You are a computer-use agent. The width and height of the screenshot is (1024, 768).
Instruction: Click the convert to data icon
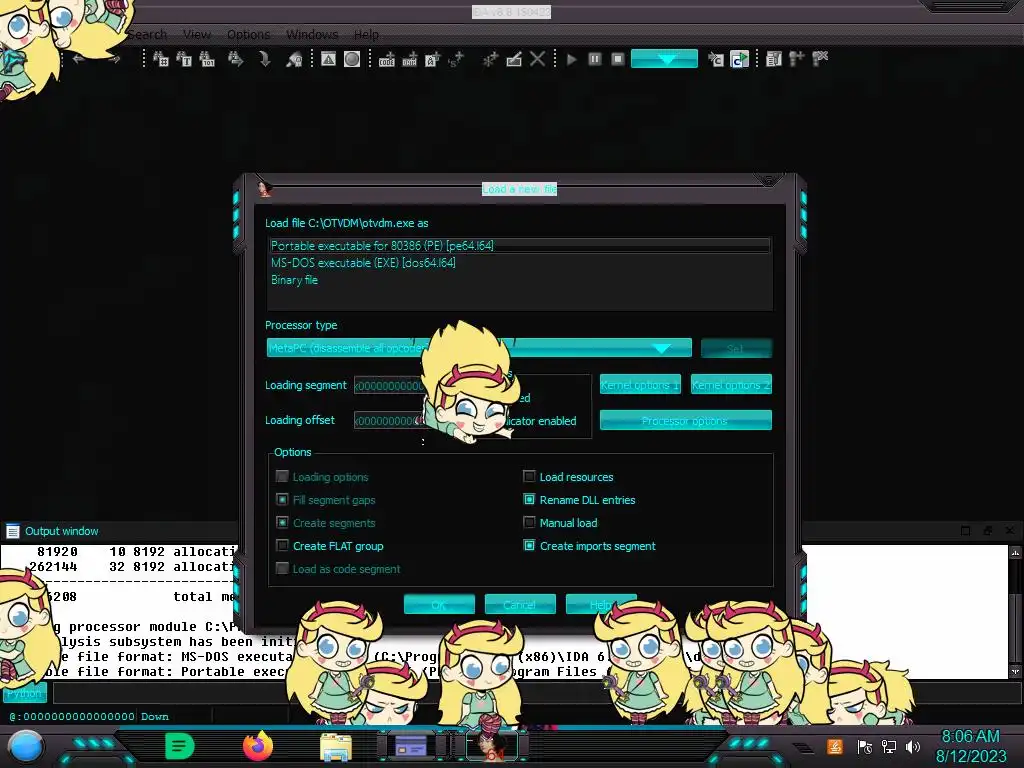pos(409,59)
